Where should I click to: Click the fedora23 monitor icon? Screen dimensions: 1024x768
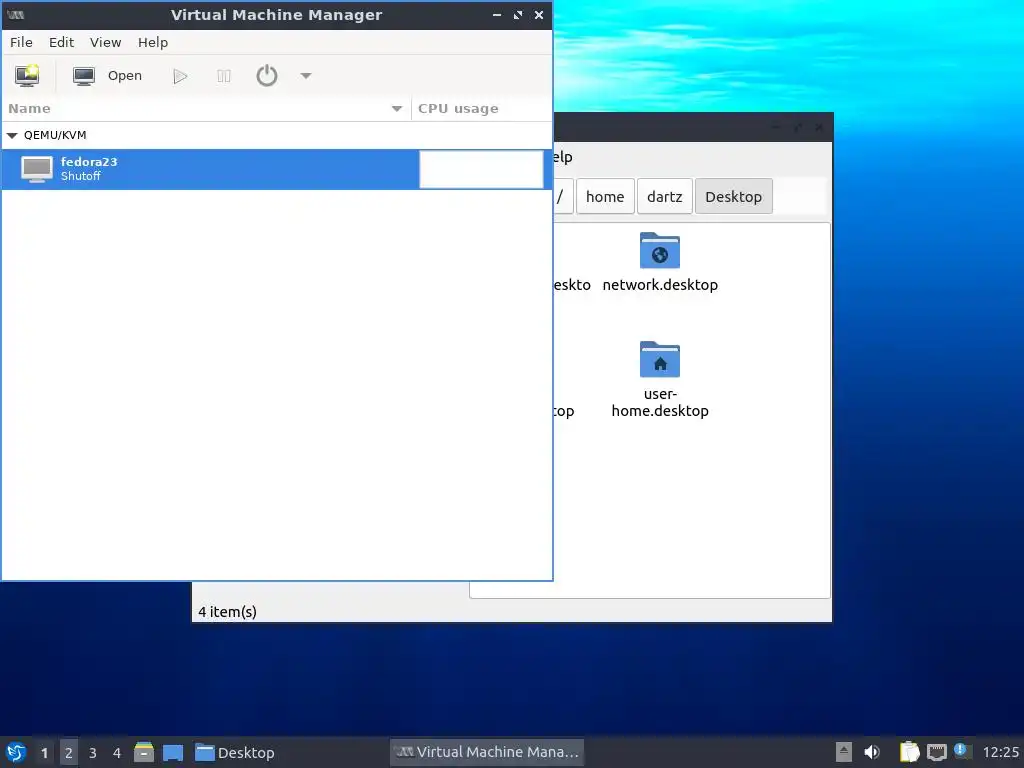(37, 169)
